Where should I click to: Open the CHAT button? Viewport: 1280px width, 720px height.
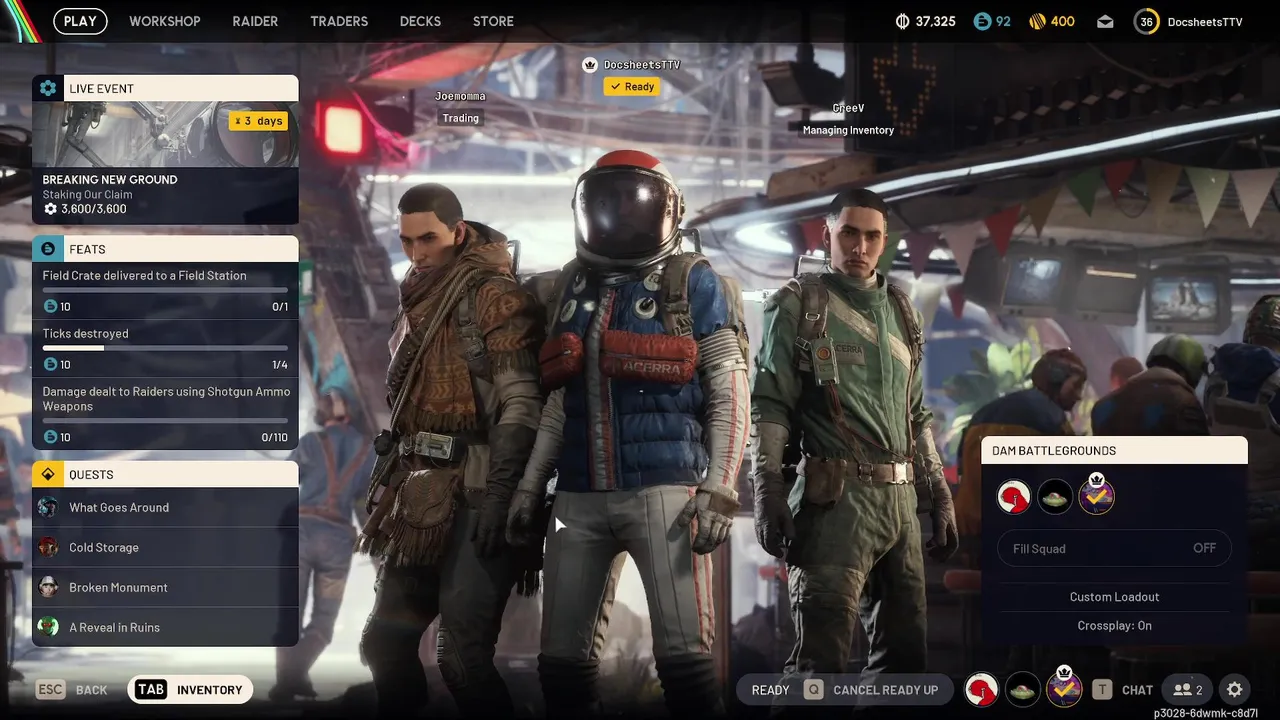tap(1123, 690)
